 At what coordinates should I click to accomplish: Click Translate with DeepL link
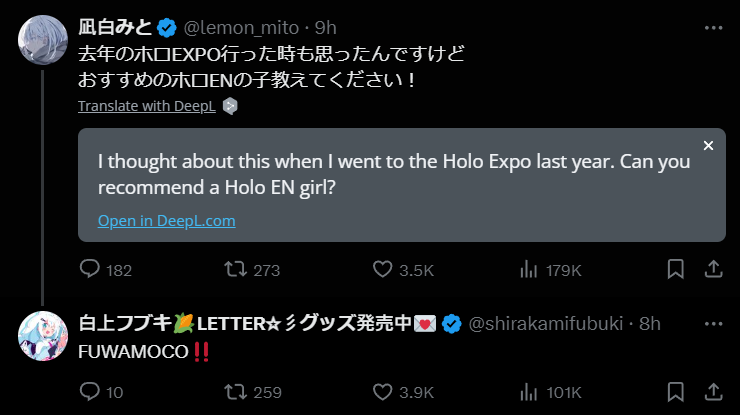click(x=146, y=105)
